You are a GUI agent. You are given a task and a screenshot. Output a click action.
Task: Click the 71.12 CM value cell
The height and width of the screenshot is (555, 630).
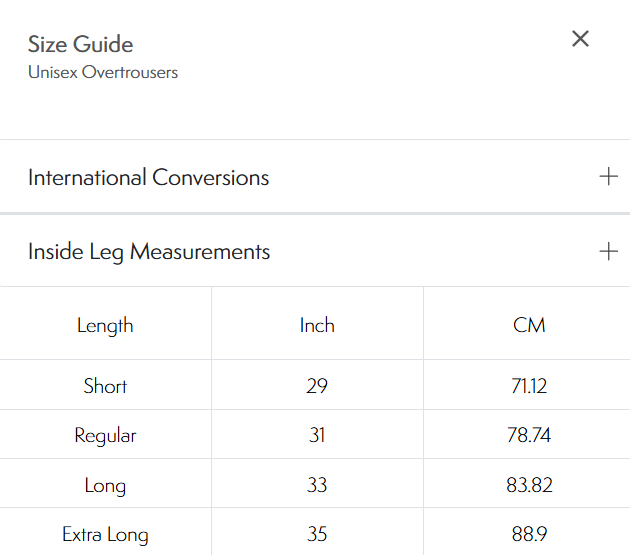pyautogui.click(x=528, y=386)
